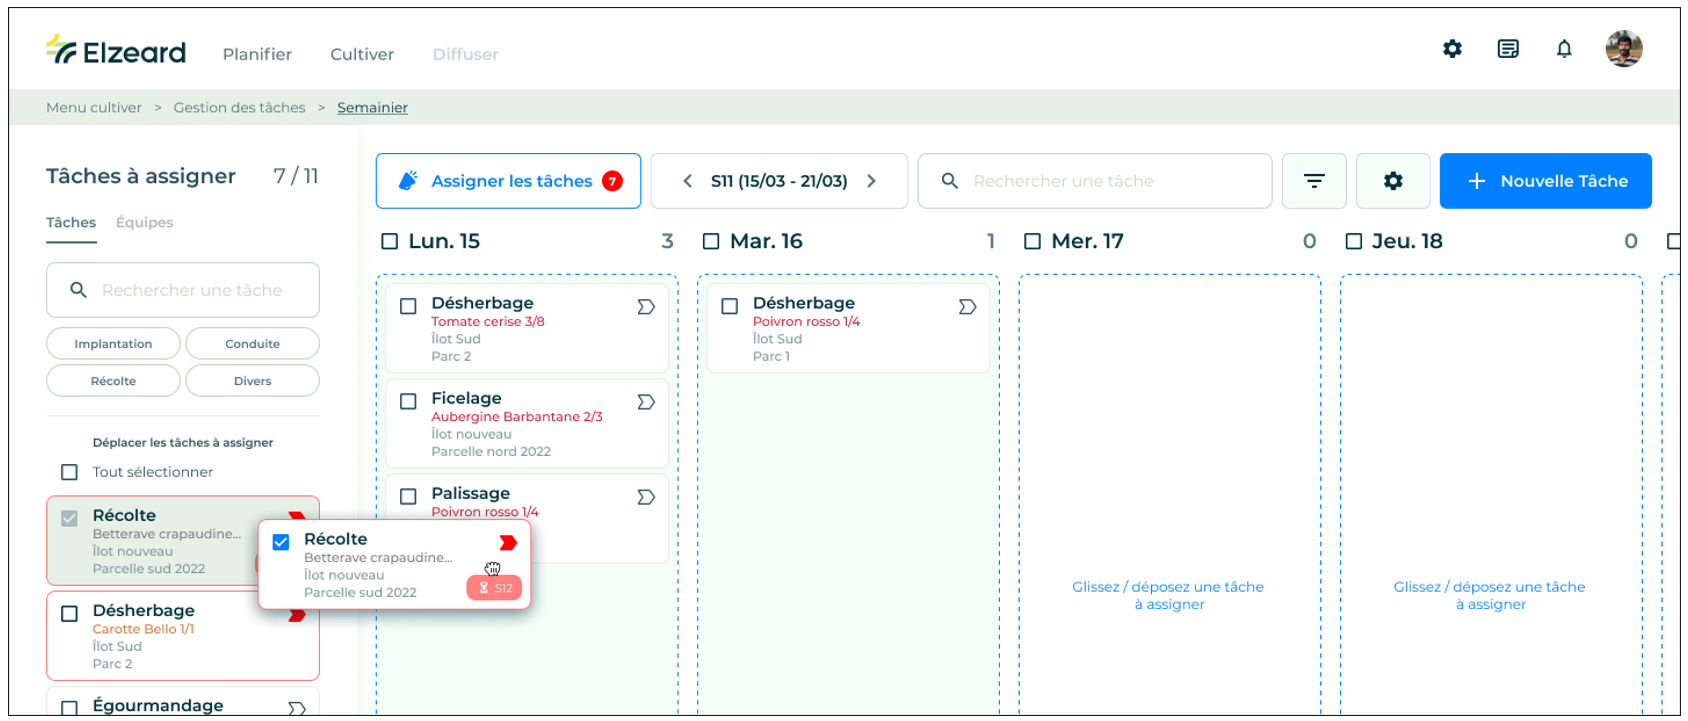
Task: Click Assigner les tâches button
Action: pyautogui.click(x=508, y=181)
